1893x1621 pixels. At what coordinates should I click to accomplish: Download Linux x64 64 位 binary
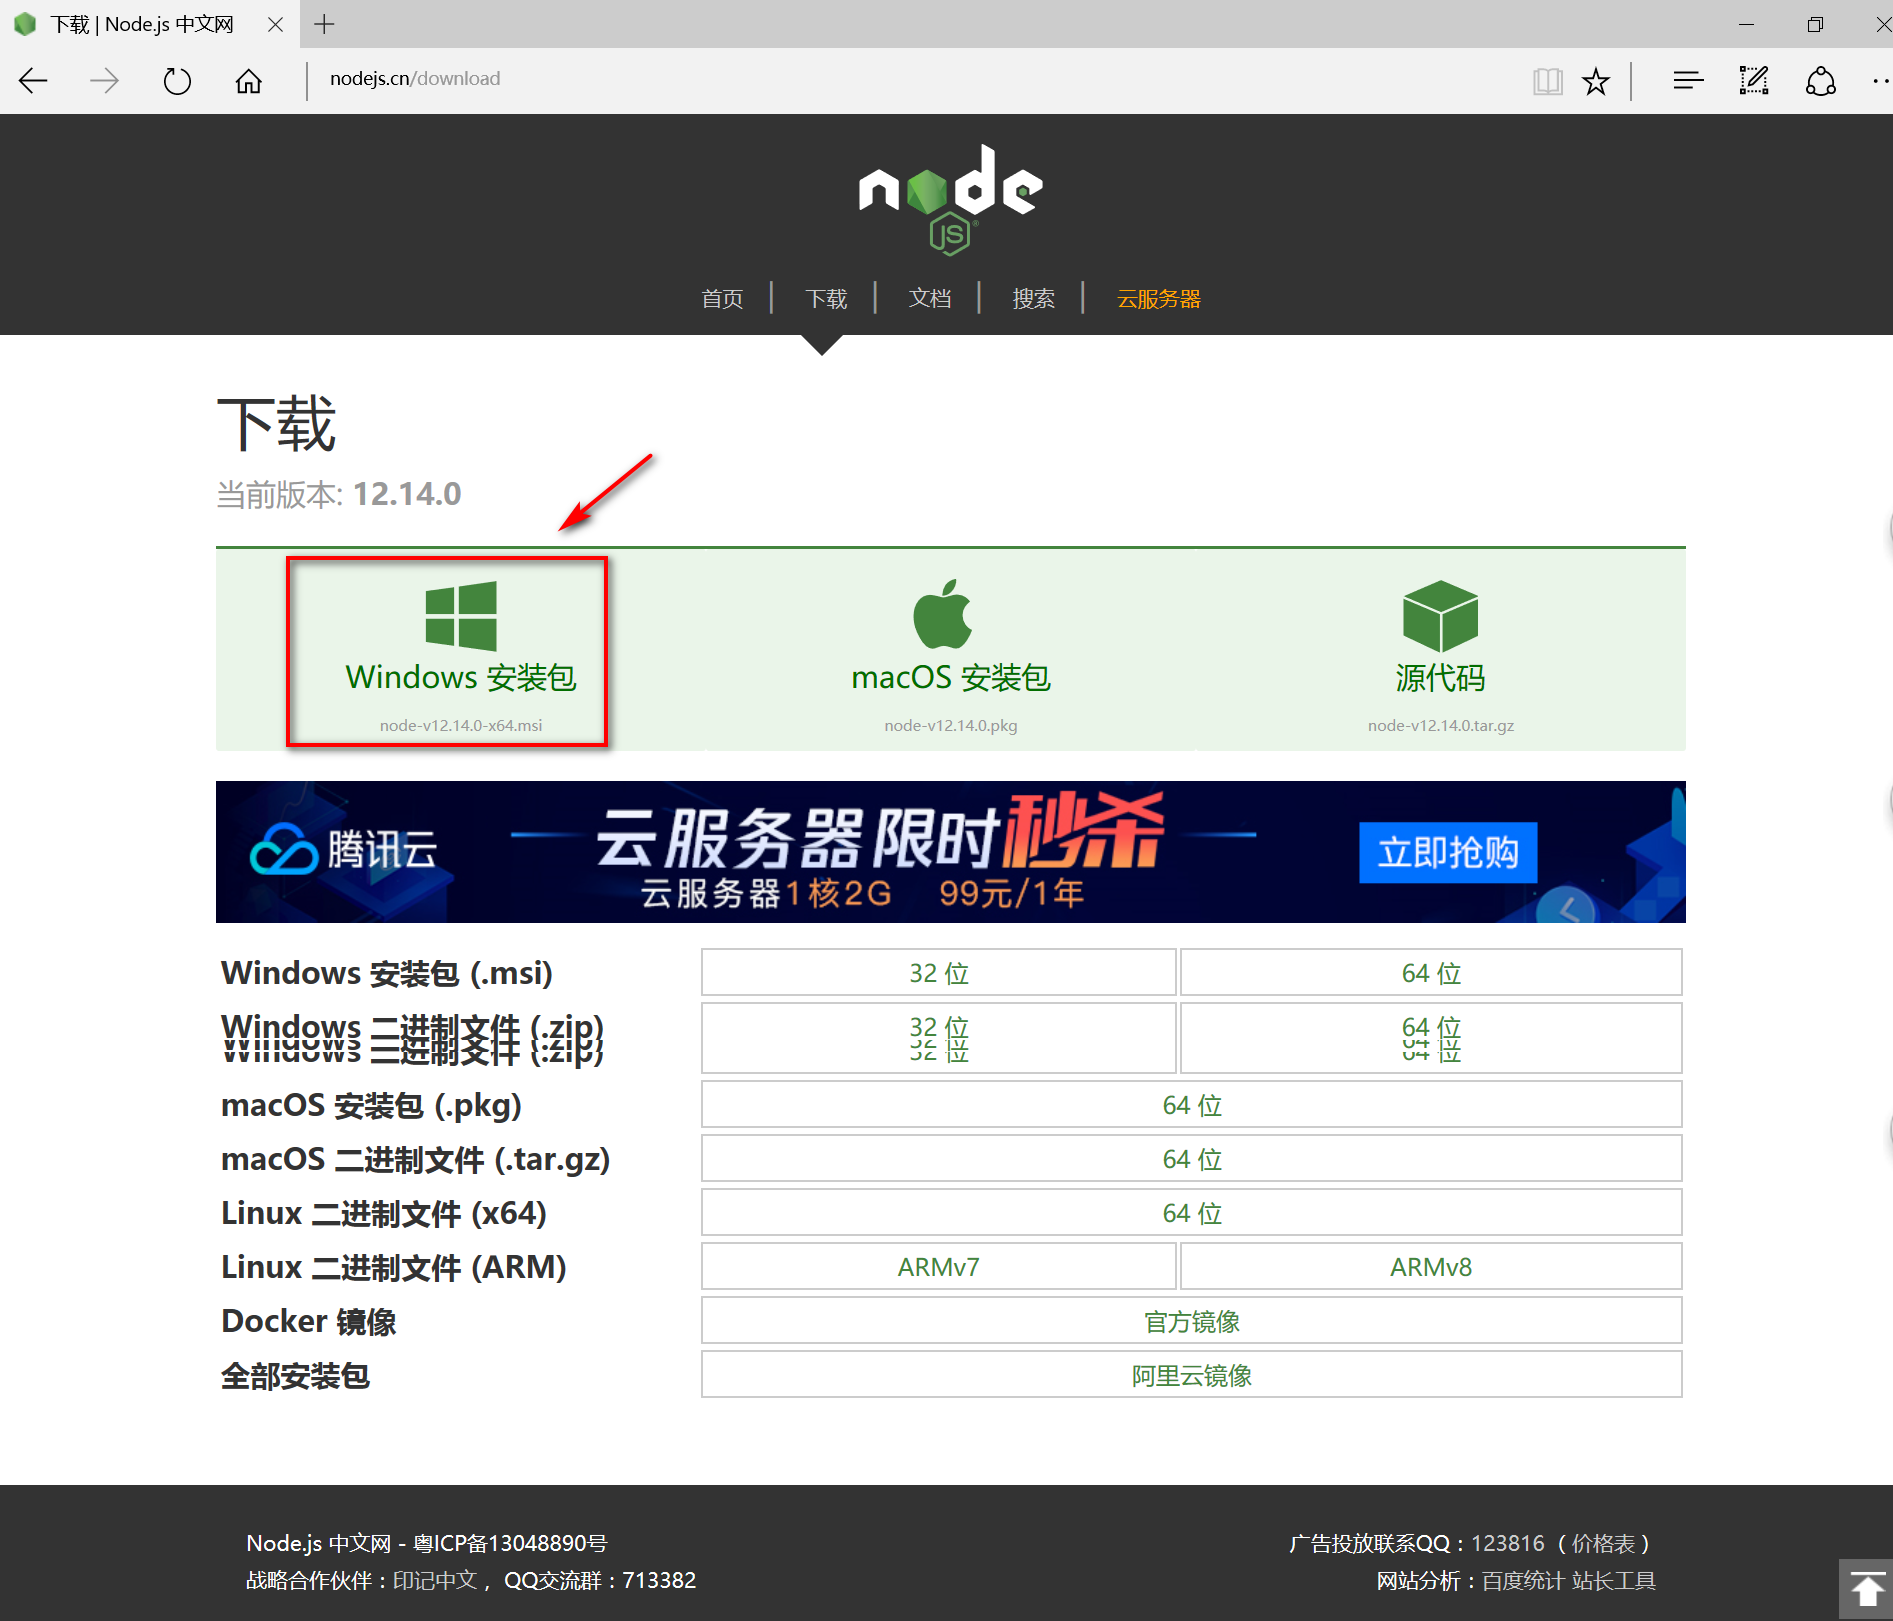[x=1192, y=1213]
